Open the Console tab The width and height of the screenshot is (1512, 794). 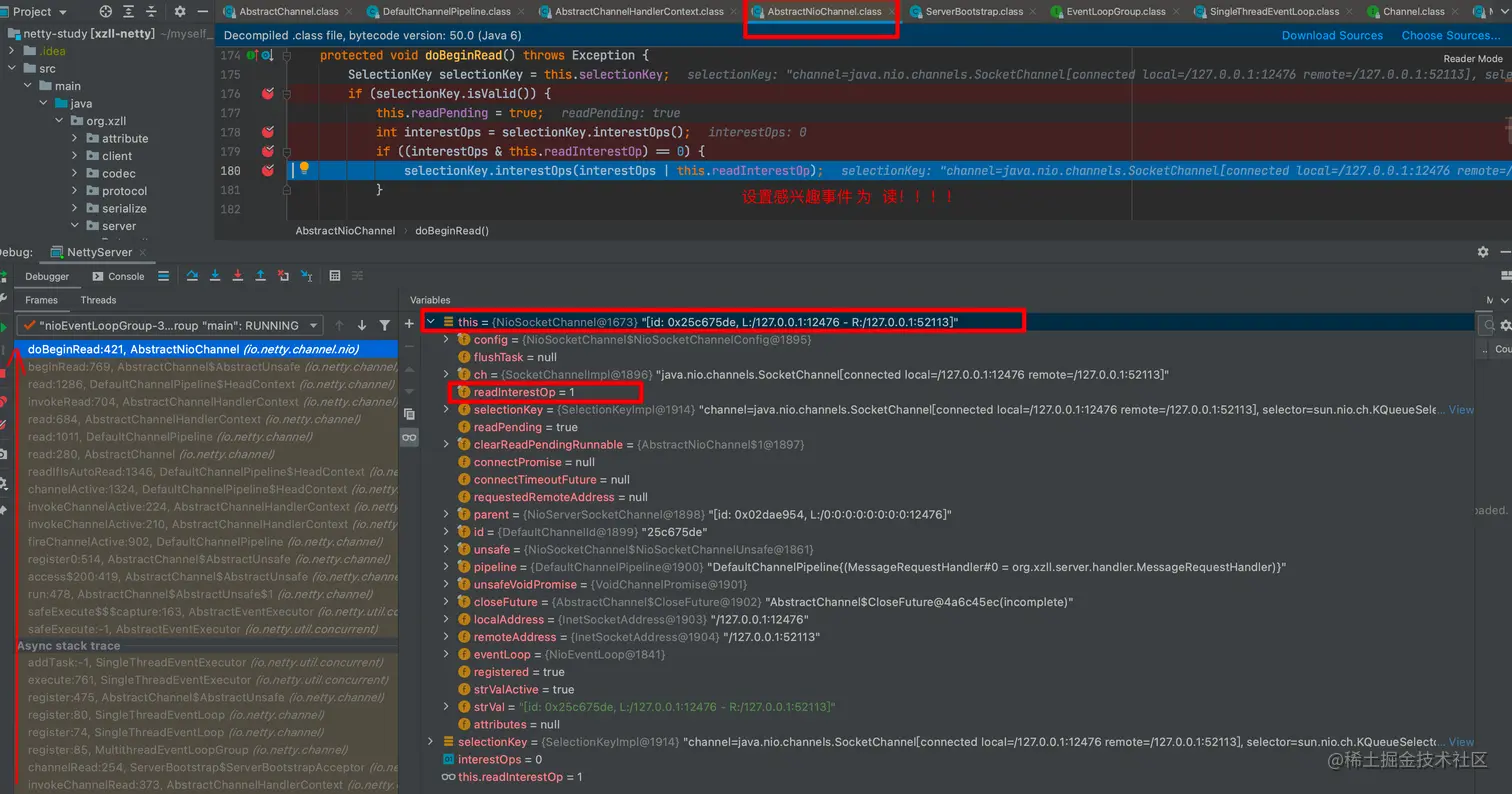pyautogui.click(x=118, y=276)
